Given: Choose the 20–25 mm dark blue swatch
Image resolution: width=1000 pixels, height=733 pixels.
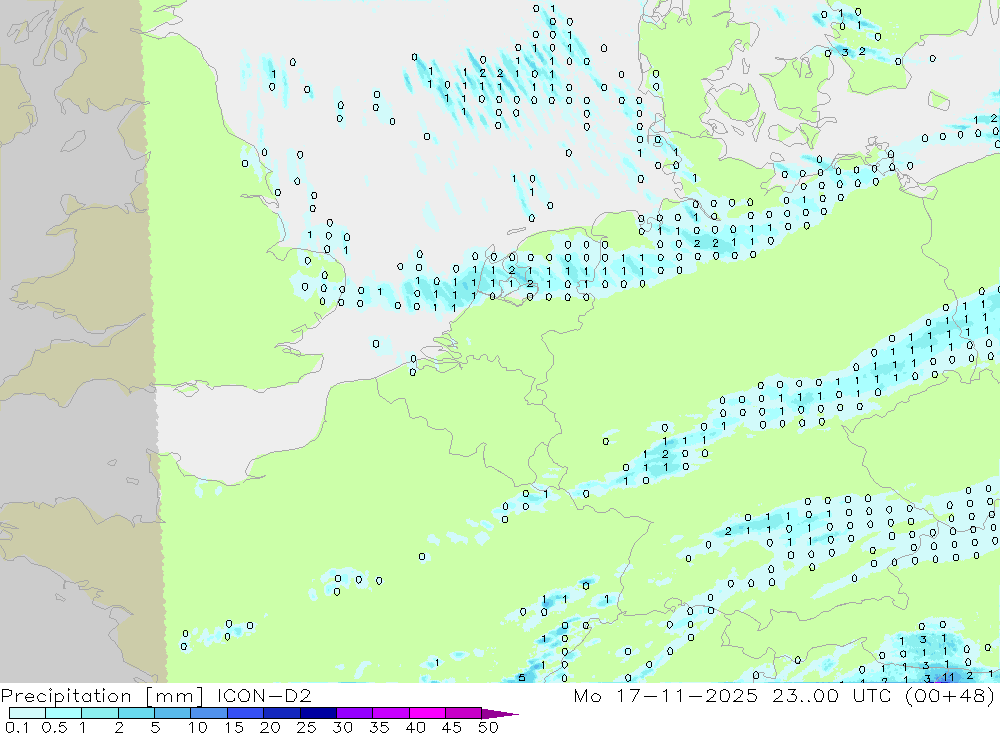Looking at the screenshot, I should (x=281, y=713).
